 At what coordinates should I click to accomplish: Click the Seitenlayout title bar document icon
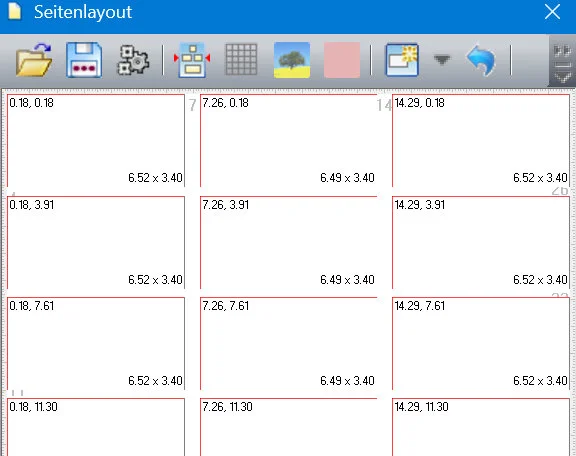[15, 11]
